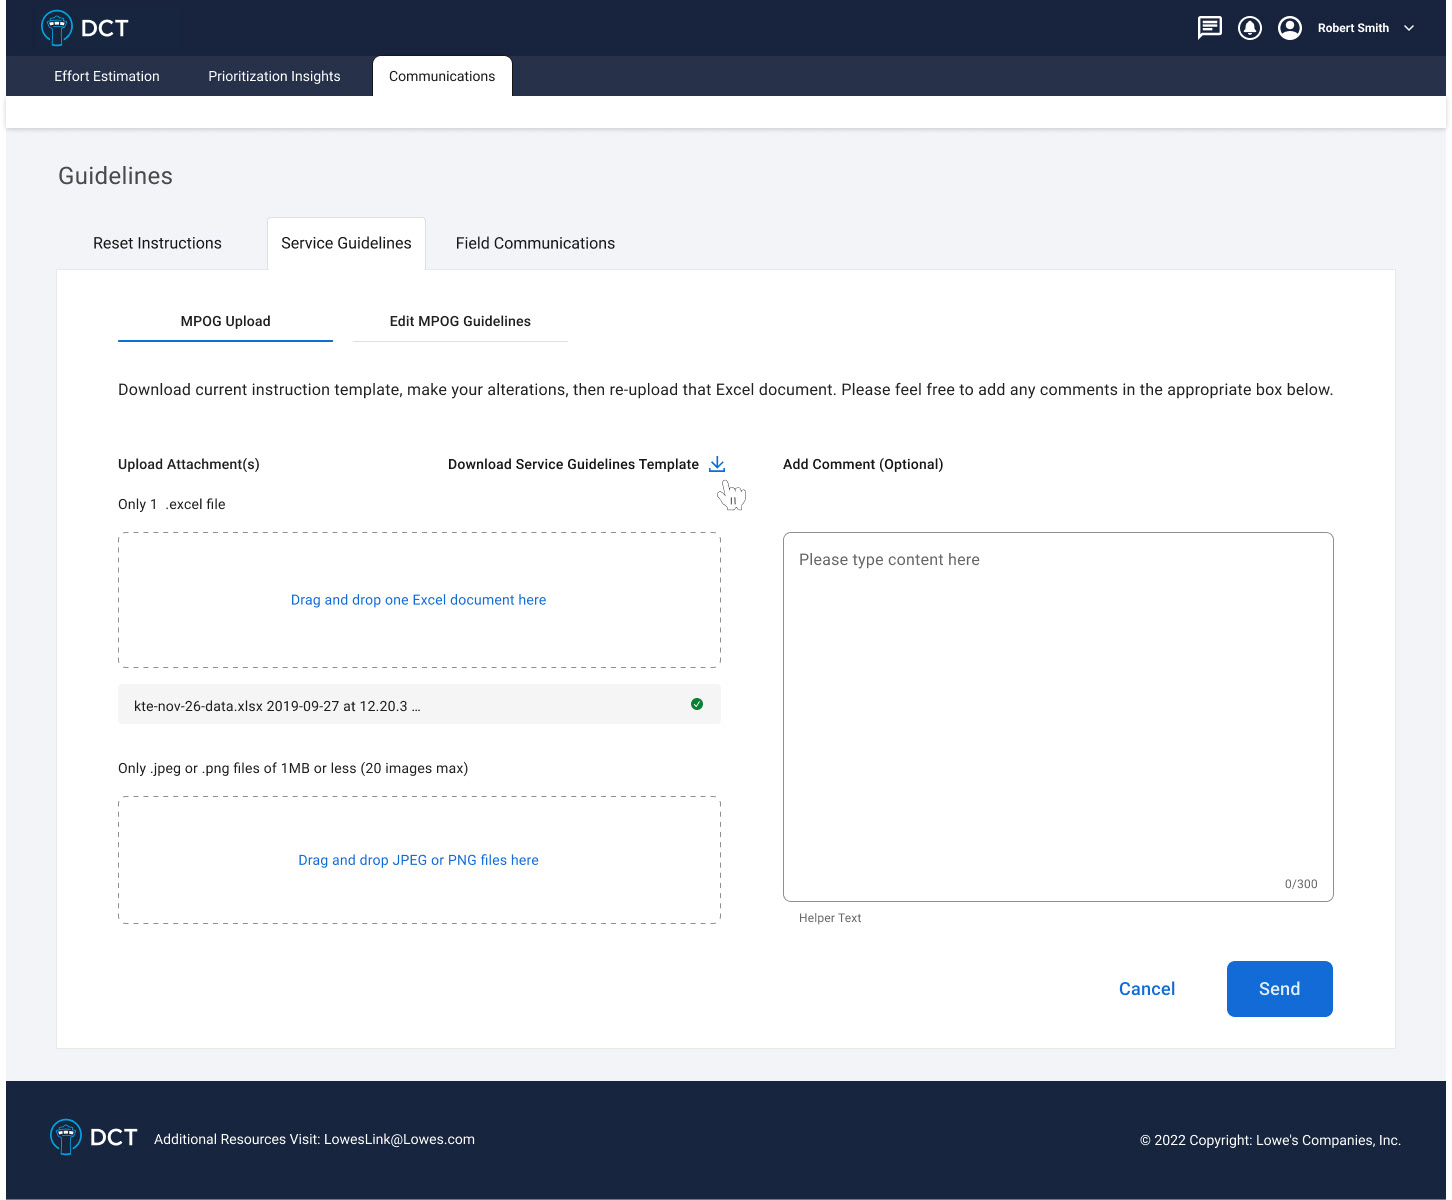Open the notifications bell icon

coord(1249,28)
